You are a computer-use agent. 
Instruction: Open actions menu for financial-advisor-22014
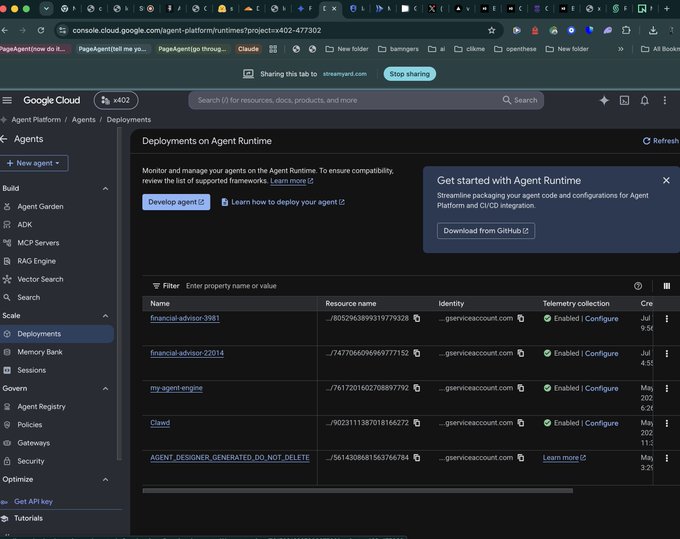pos(667,353)
